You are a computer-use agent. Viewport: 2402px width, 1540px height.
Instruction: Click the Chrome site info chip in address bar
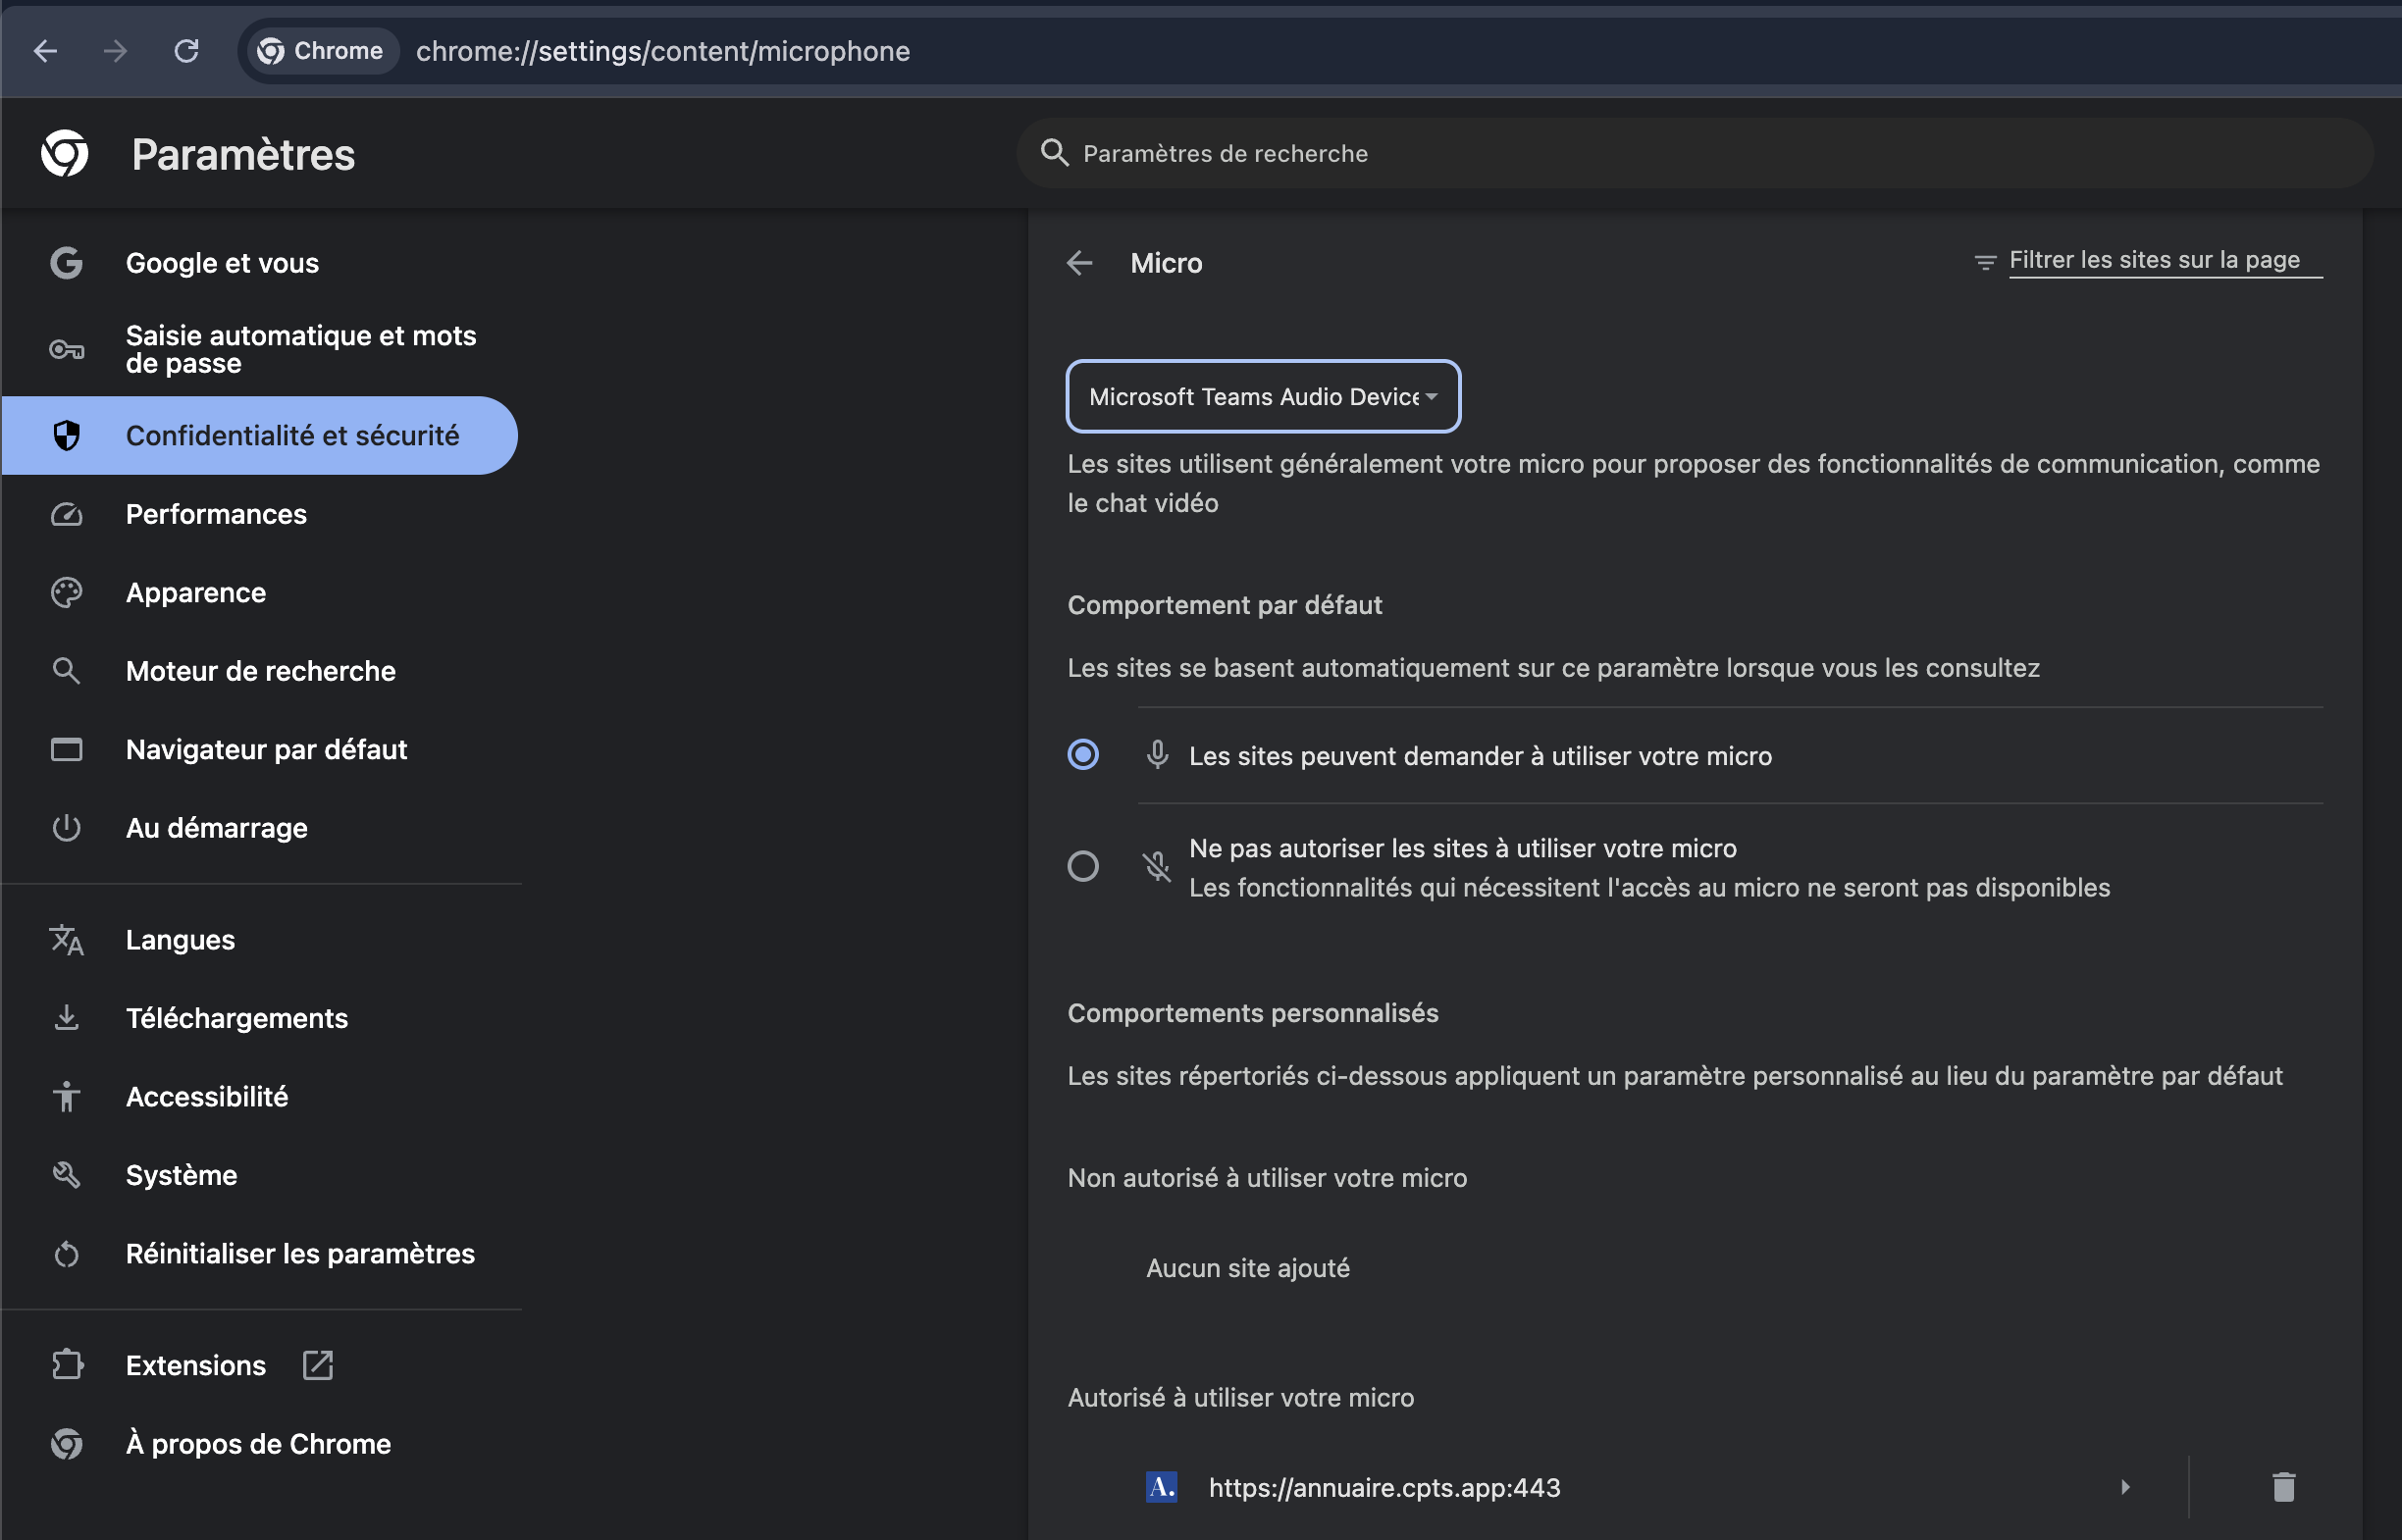[x=320, y=51]
